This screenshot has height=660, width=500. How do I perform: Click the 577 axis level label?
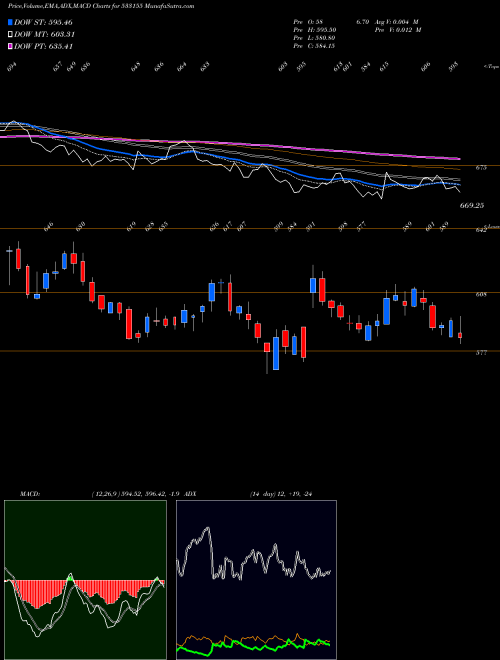pos(481,353)
